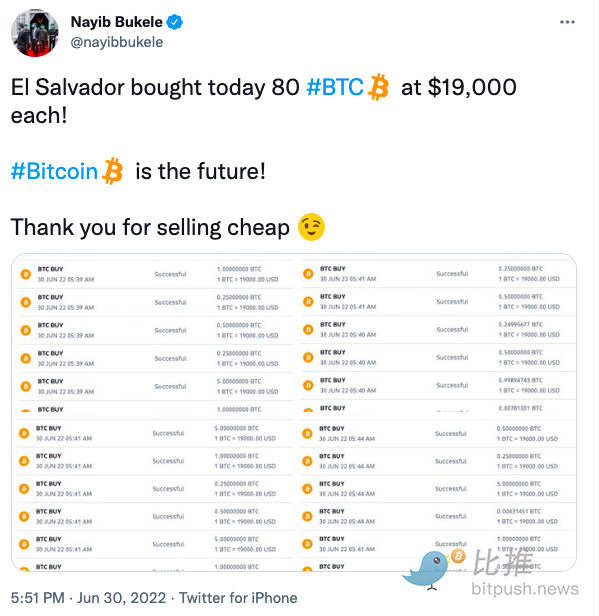Click the blue verified badge
Image resolution: width=599 pixels, height=616 pixels.
pos(174,22)
